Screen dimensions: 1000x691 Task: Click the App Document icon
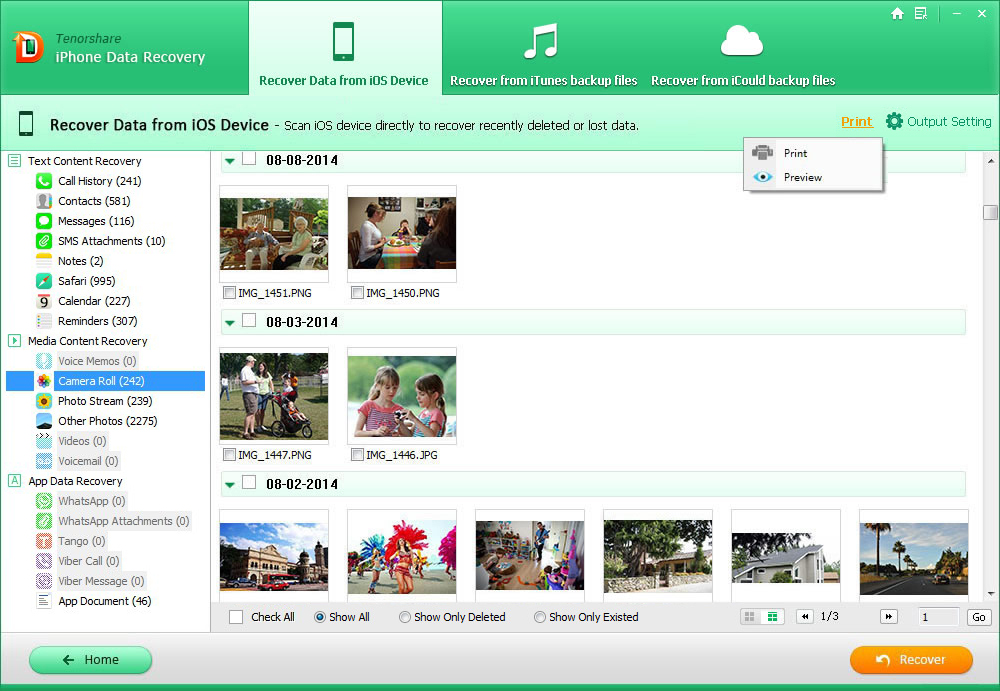point(43,601)
